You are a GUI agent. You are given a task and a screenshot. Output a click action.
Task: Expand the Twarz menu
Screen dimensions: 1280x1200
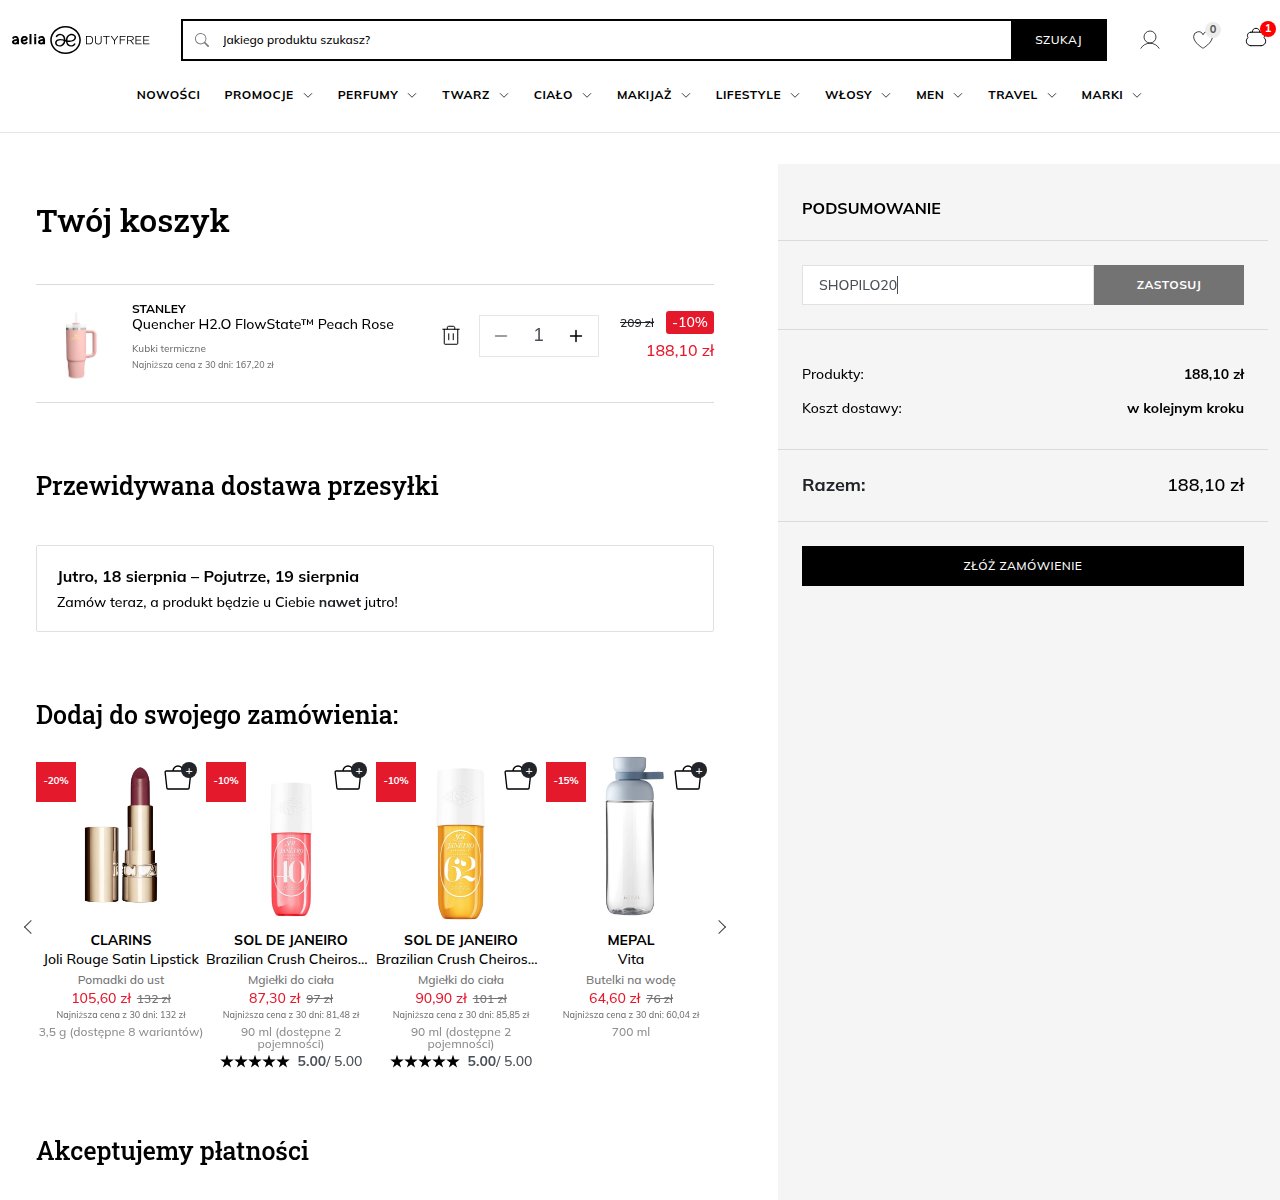tap(475, 95)
